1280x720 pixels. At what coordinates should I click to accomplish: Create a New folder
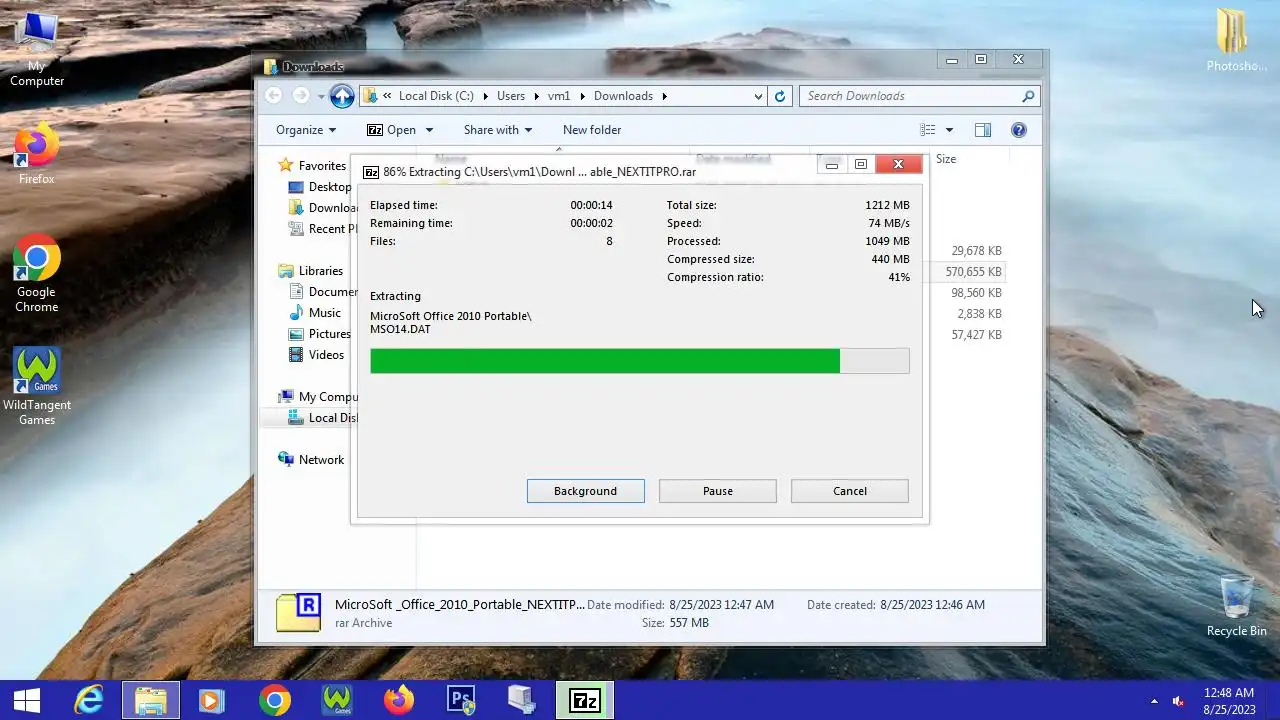(592, 130)
